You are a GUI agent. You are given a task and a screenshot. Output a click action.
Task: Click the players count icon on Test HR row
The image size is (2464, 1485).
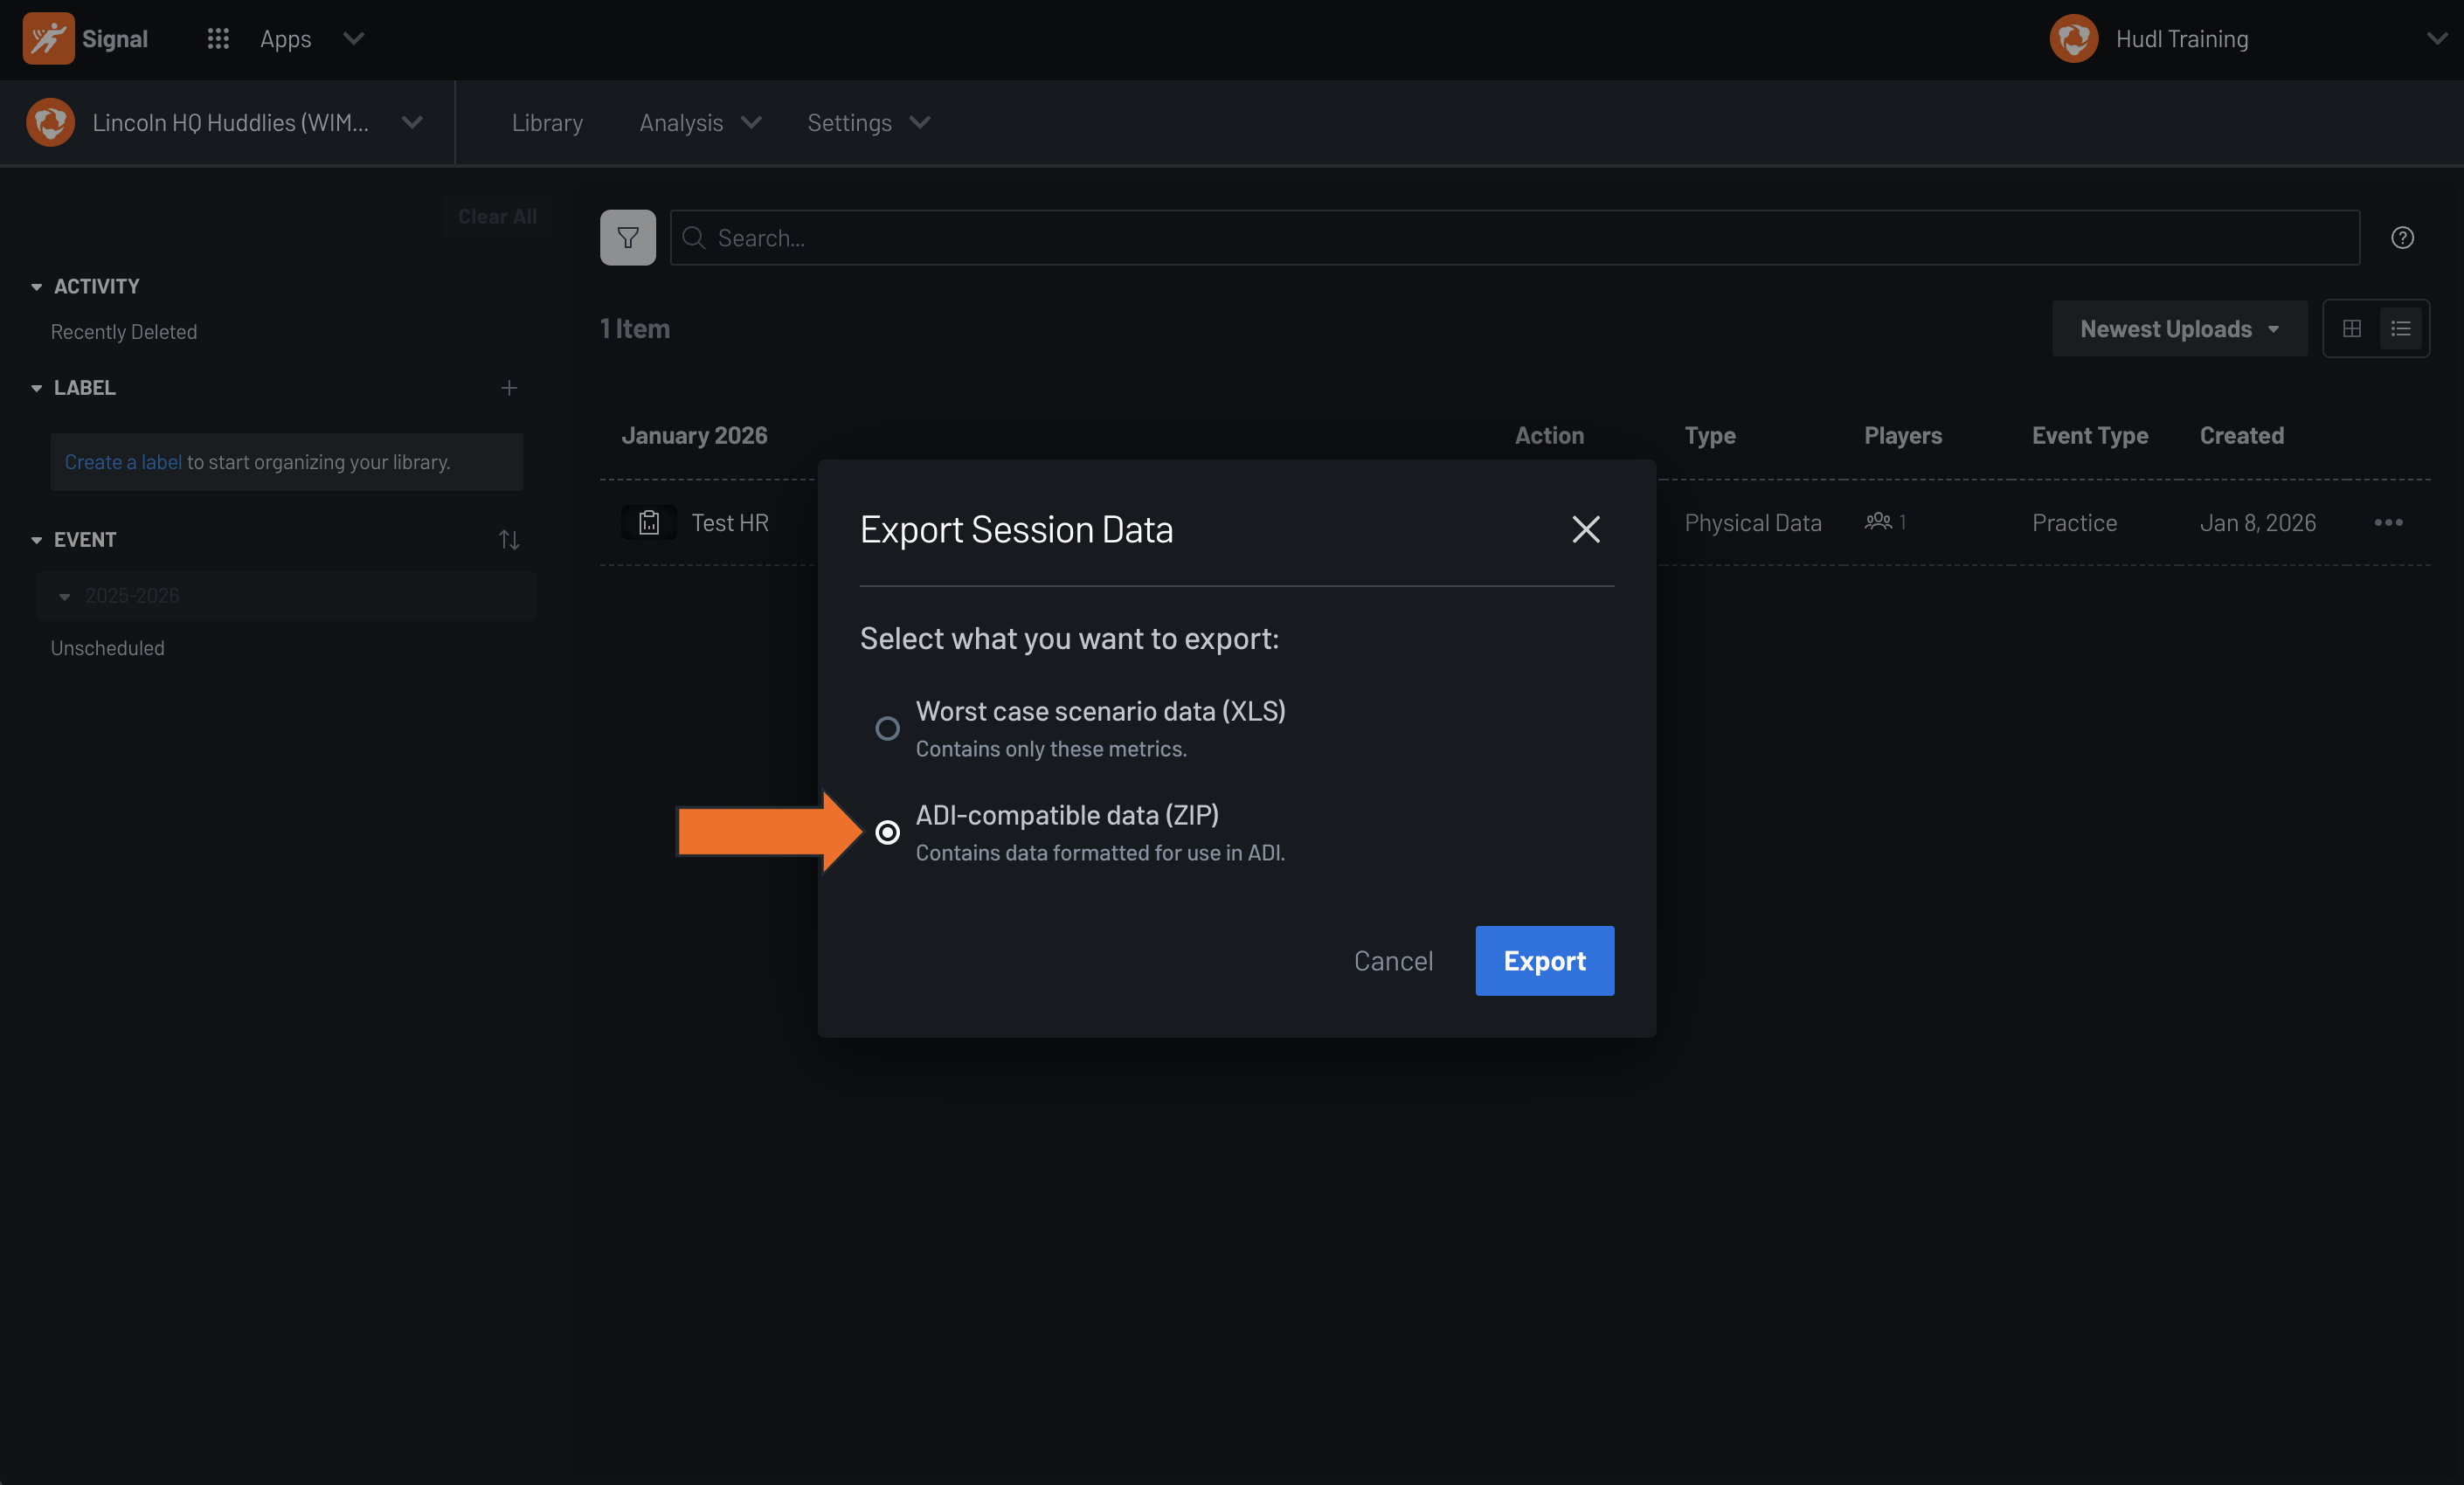coord(1878,521)
